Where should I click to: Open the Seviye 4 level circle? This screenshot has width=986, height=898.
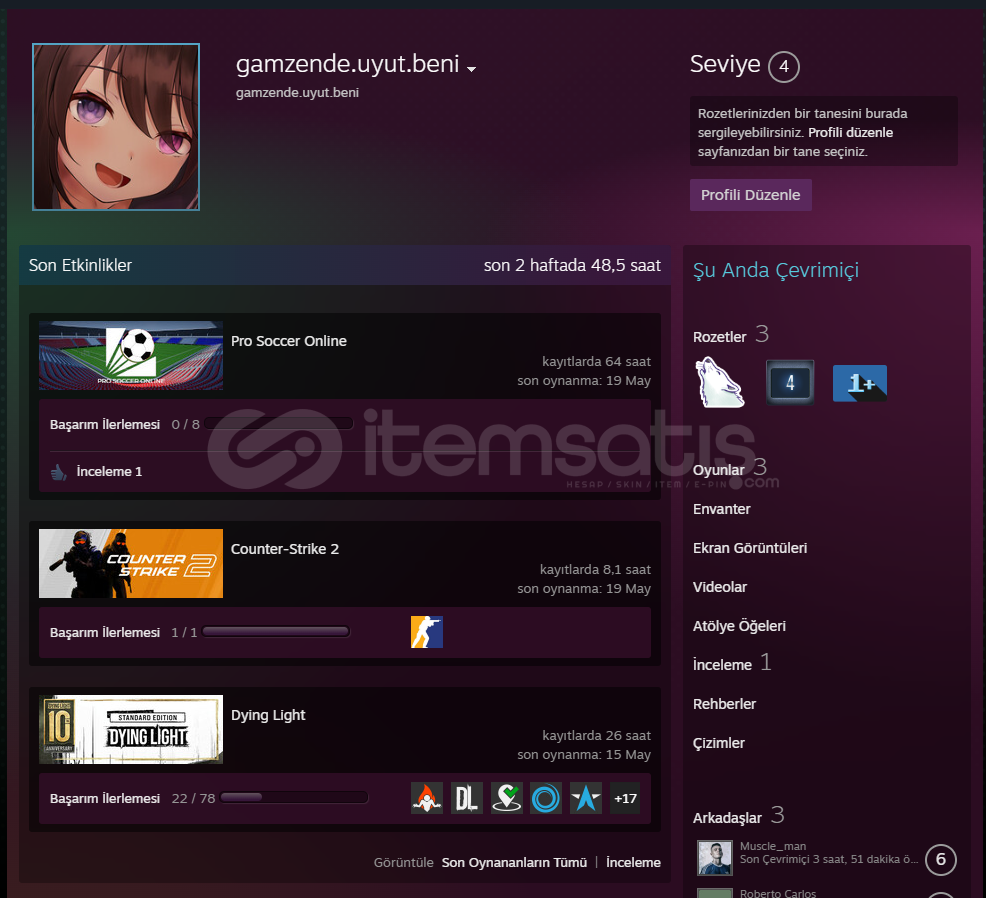coord(784,66)
